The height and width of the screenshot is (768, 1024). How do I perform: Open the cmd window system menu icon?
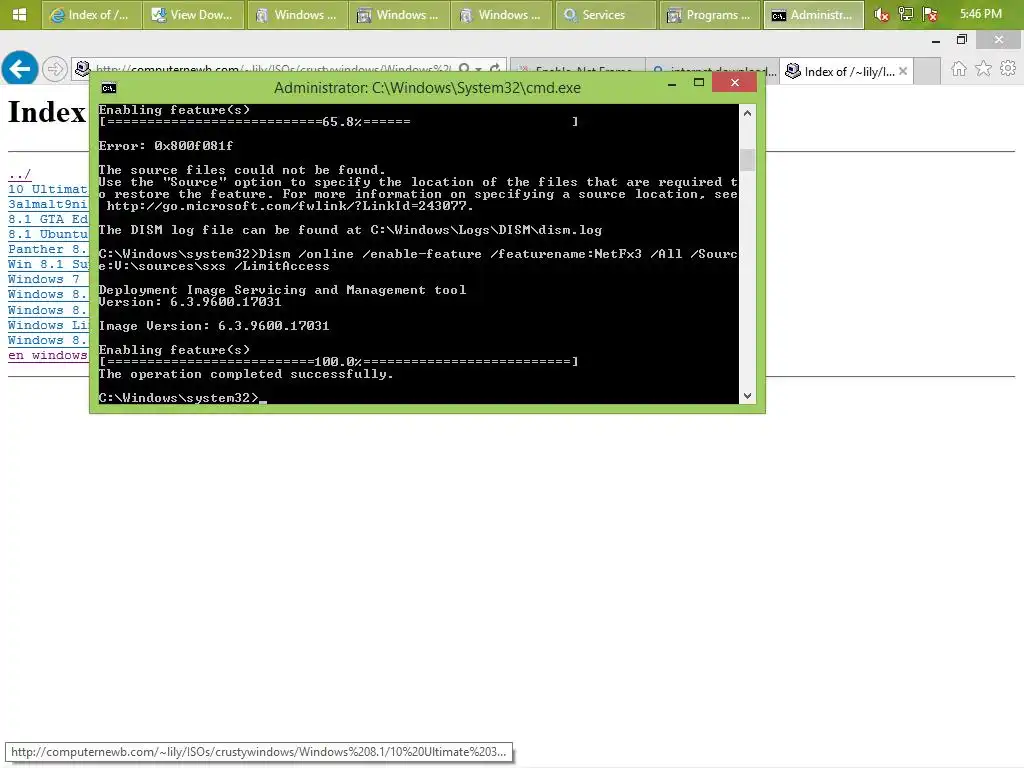[109, 88]
